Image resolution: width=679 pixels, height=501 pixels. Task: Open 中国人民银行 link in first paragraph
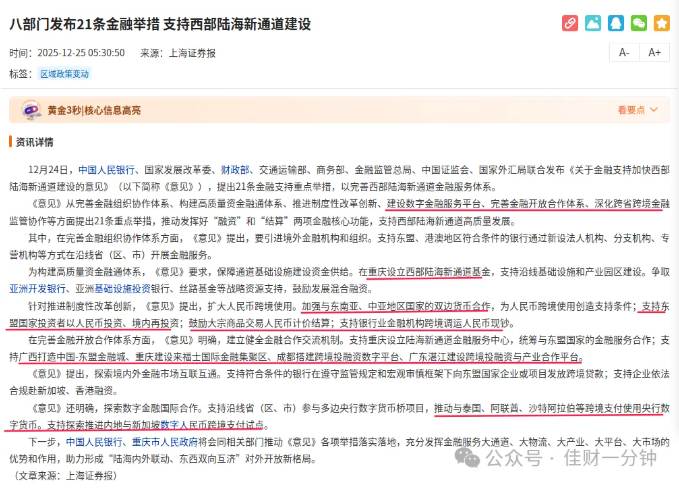point(107,170)
